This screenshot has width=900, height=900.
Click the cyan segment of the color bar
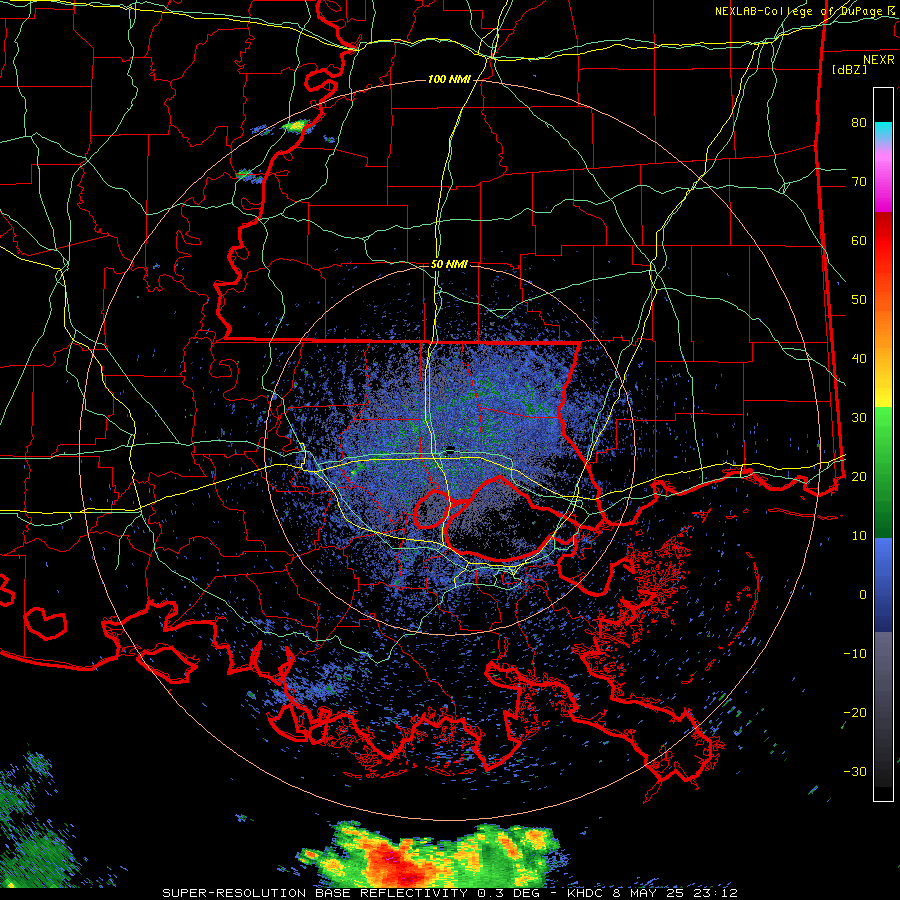click(x=883, y=131)
